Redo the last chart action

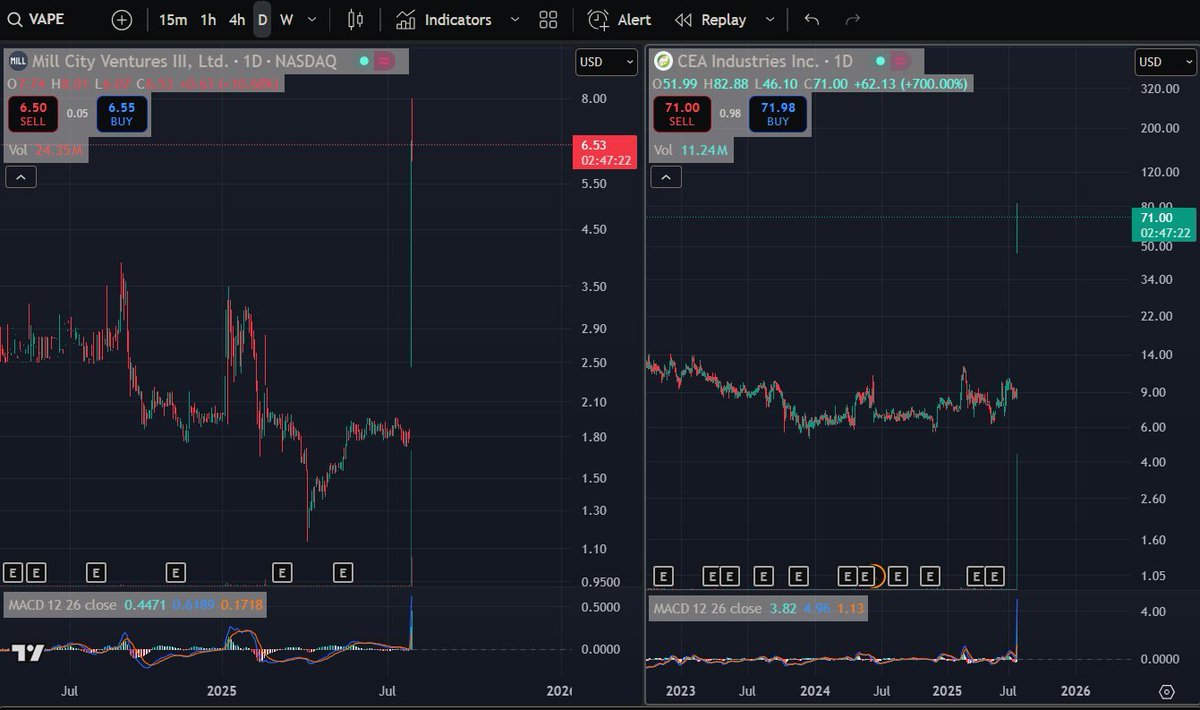point(853,20)
